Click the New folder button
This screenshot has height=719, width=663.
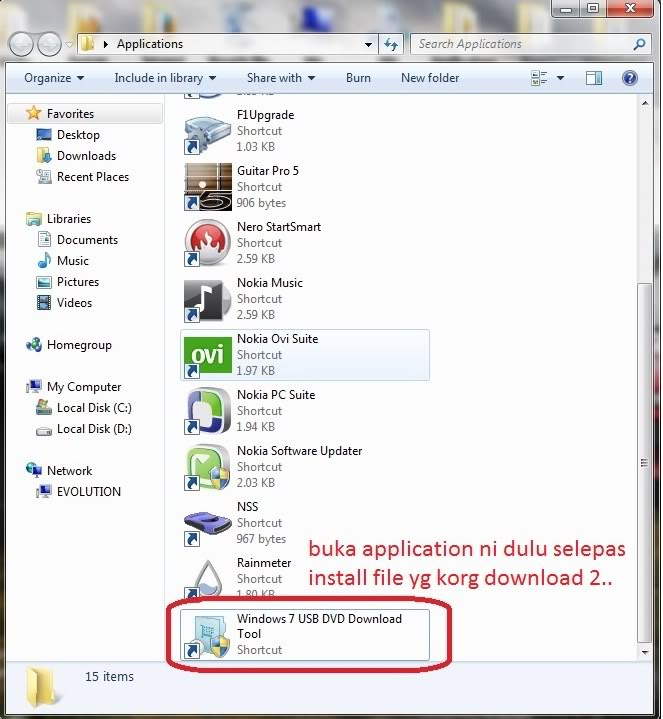coord(430,78)
